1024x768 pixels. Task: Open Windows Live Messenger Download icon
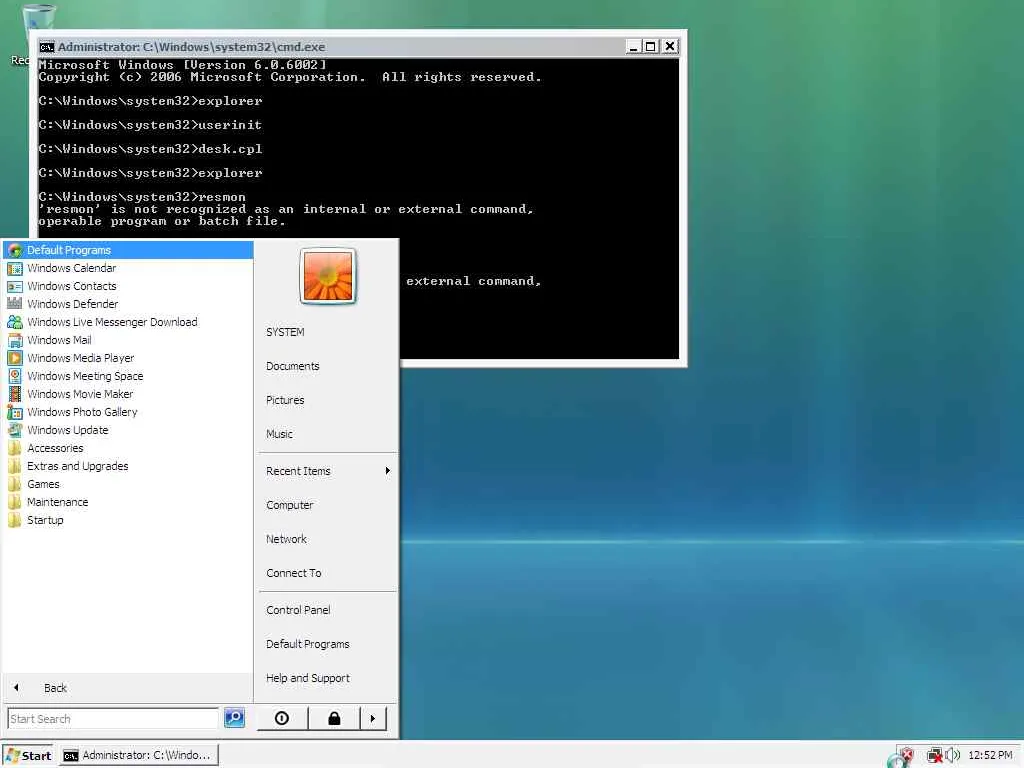pyautogui.click(x=14, y=322)
